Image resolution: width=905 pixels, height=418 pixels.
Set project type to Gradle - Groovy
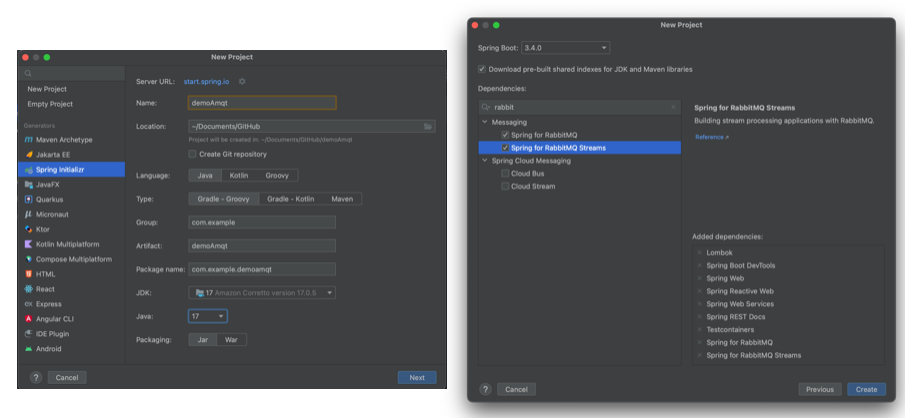[223, 199]
